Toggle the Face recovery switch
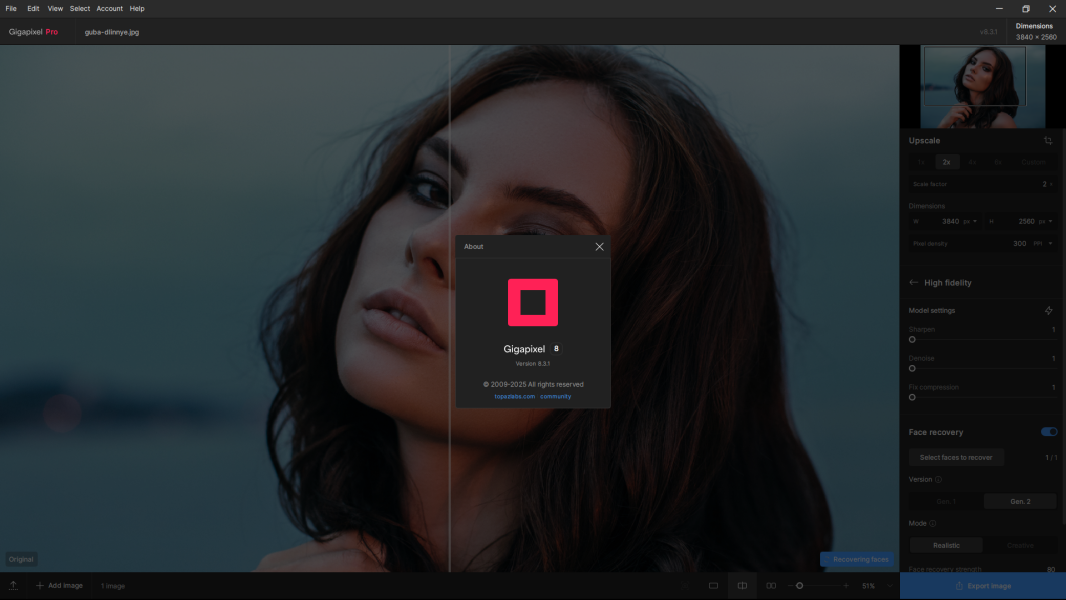 pos(1048,431)
